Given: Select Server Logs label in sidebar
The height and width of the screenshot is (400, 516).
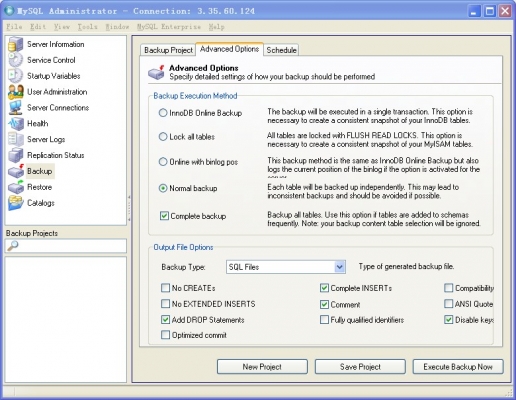Looking at the screenshot, I should [46, 139].
